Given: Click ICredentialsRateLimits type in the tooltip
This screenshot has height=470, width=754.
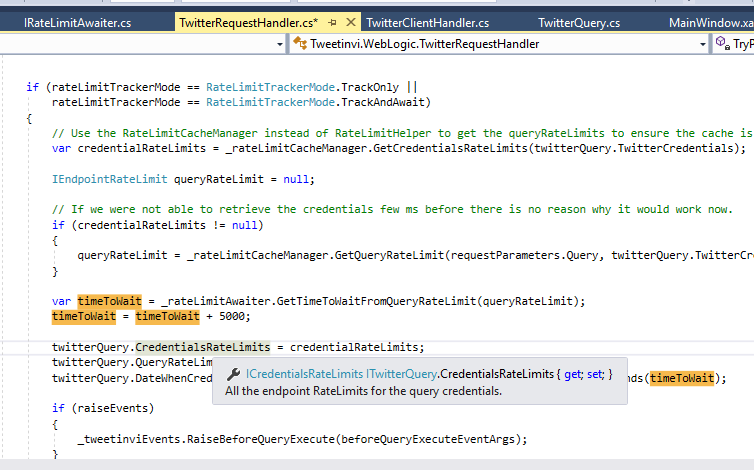Looking at the screenshot, I should coord(304,373).
